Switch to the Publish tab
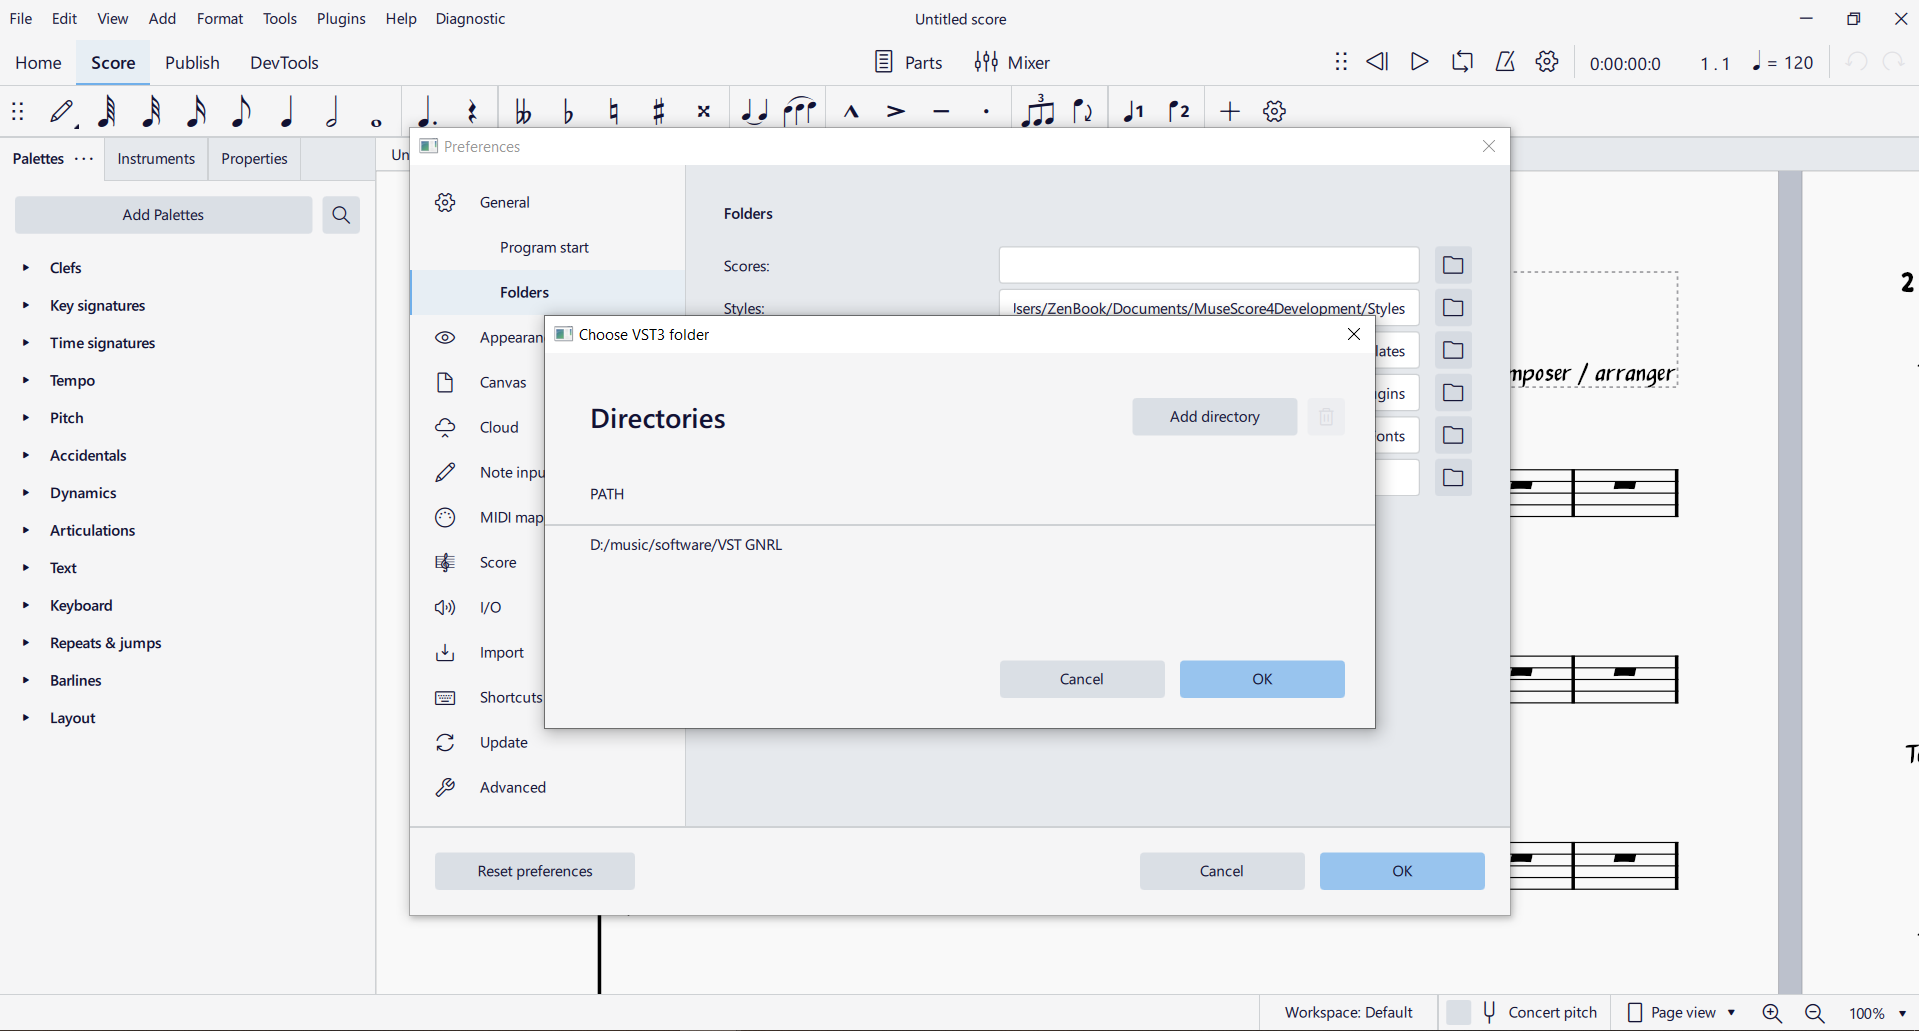The width and height of the screenshot is (1919, 1031). pos(192,63)
